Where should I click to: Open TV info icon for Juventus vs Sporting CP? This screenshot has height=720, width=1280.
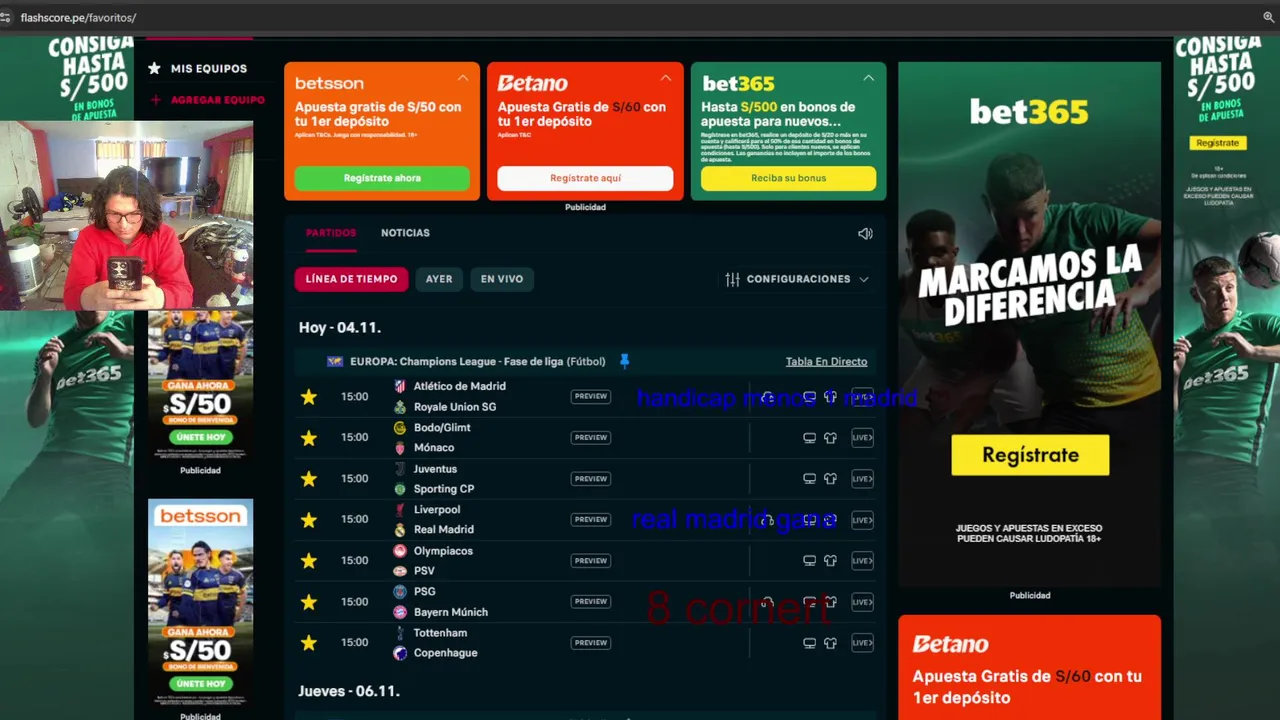[x=810, y=479]
